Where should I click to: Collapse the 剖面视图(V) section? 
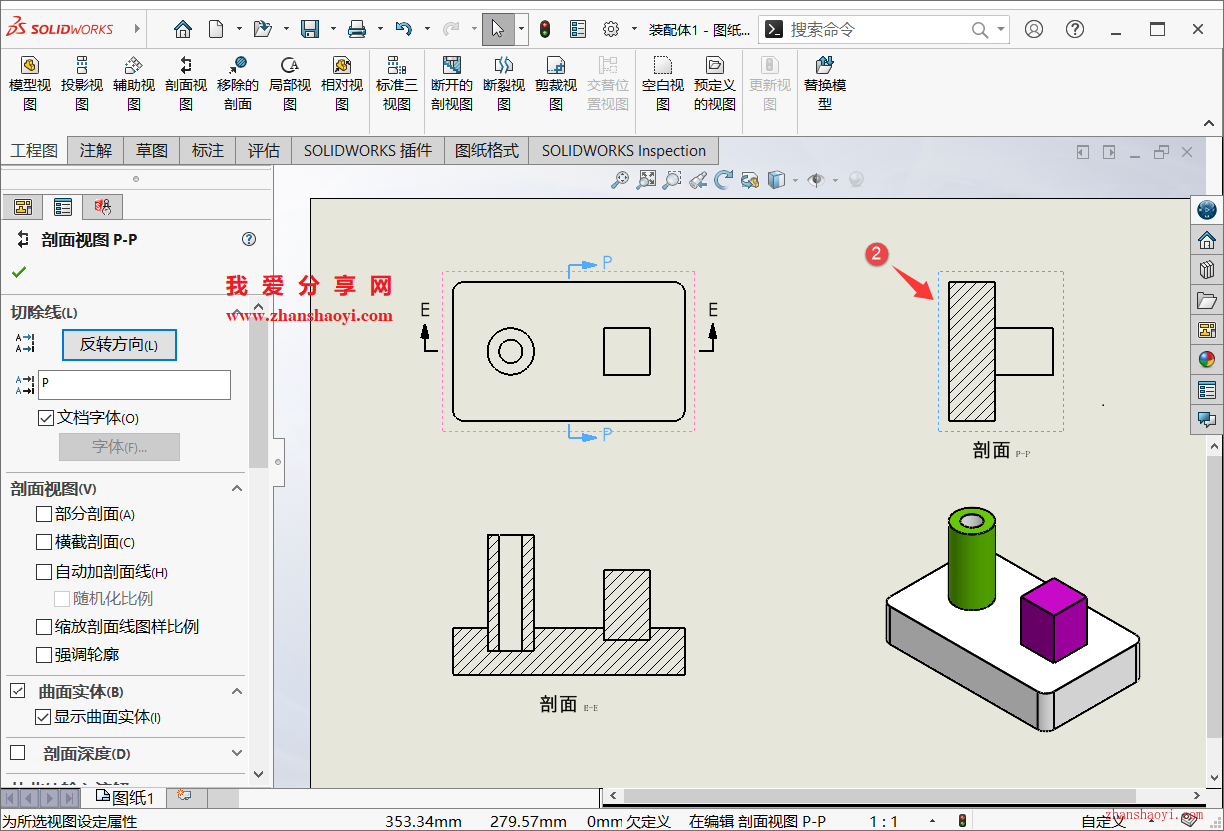[x=237, y=489]
